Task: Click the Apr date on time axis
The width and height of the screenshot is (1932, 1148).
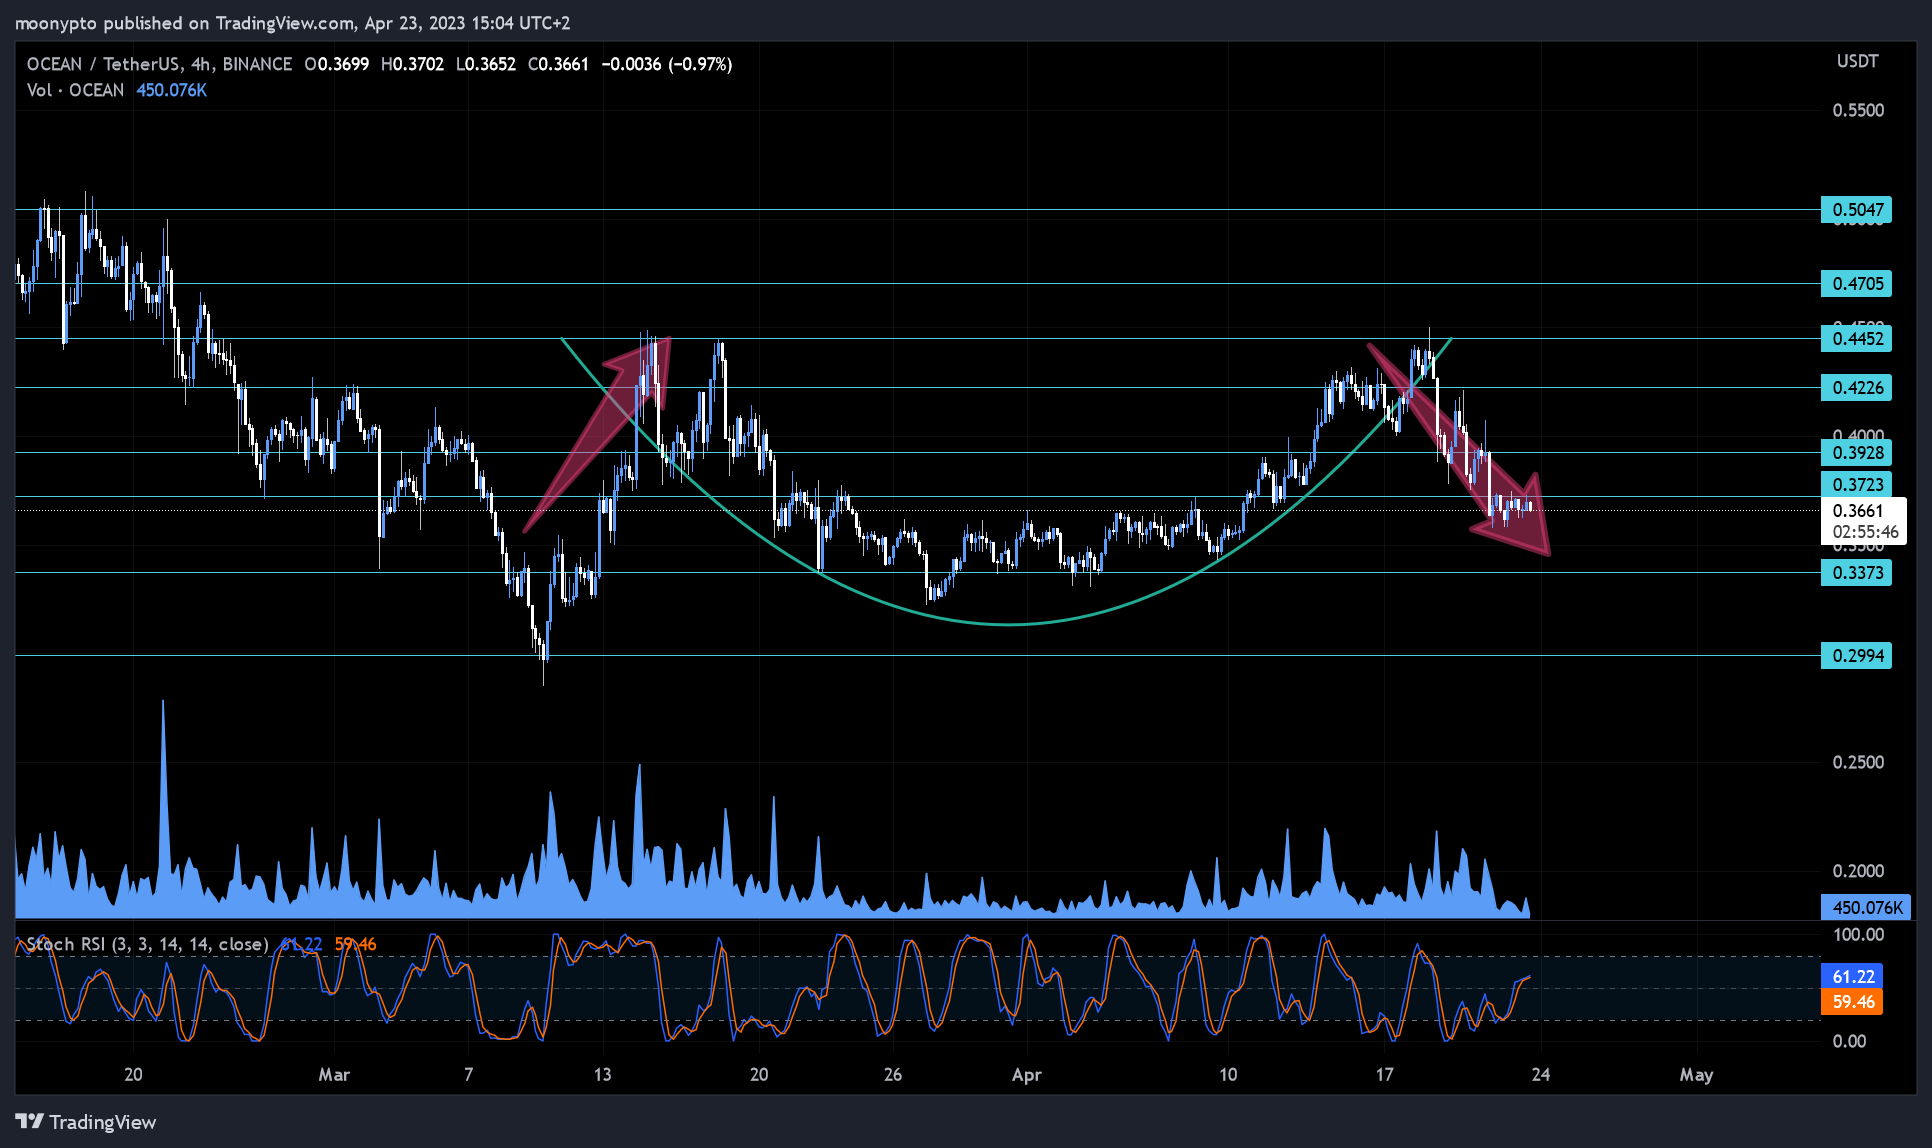Action: pyautogui.click(x=1027, y=1075)
